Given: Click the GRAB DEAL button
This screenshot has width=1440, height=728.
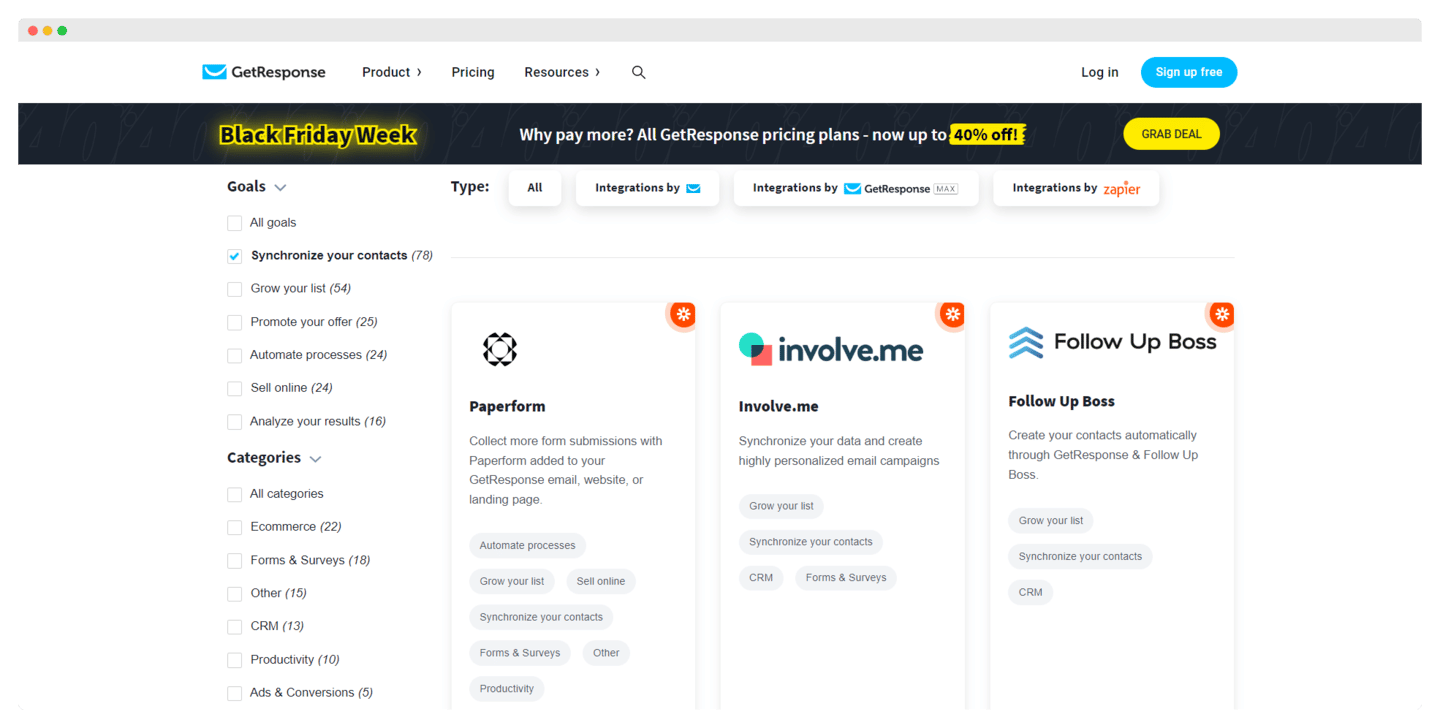Looking at the screenshot, I should coord(1171,134).
